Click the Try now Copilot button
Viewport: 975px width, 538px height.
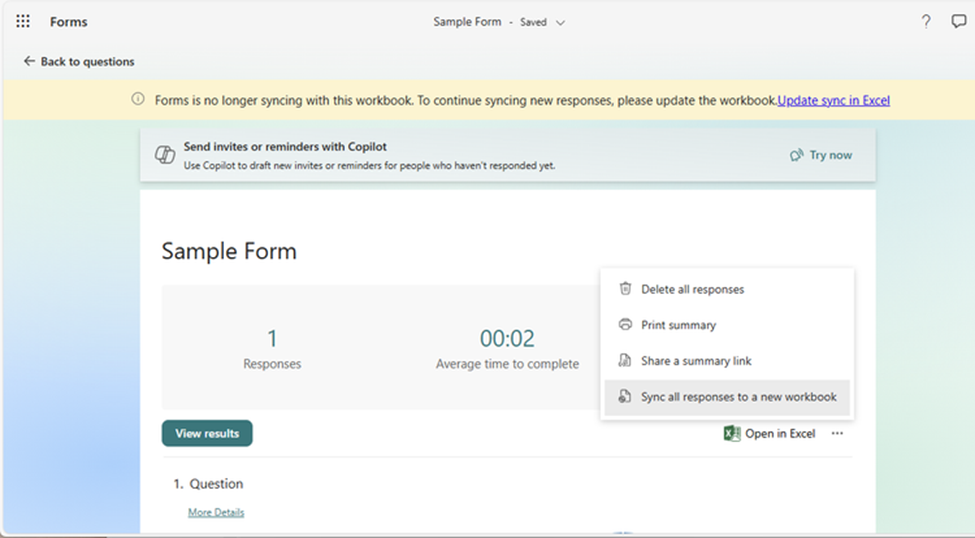pyautogui.click(x=821, y=155)
